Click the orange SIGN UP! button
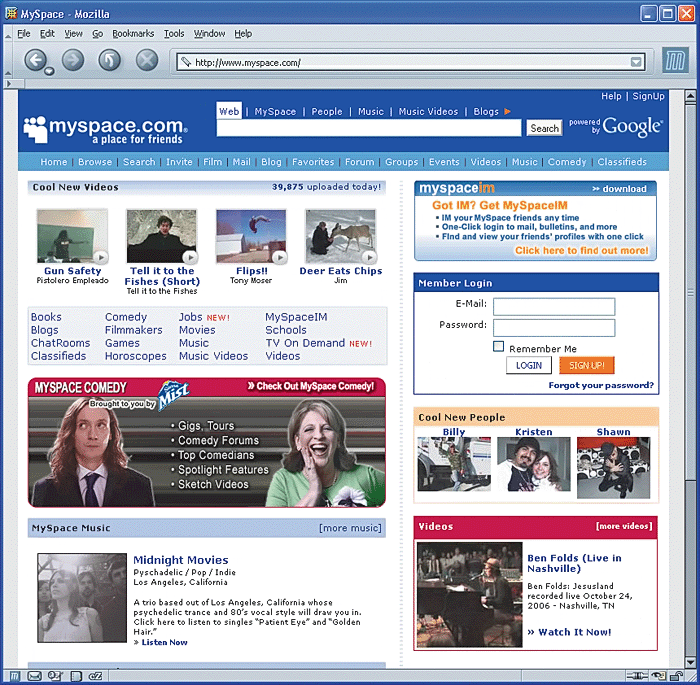Viewport: 700px width, 685px height. tap(587, 365)
